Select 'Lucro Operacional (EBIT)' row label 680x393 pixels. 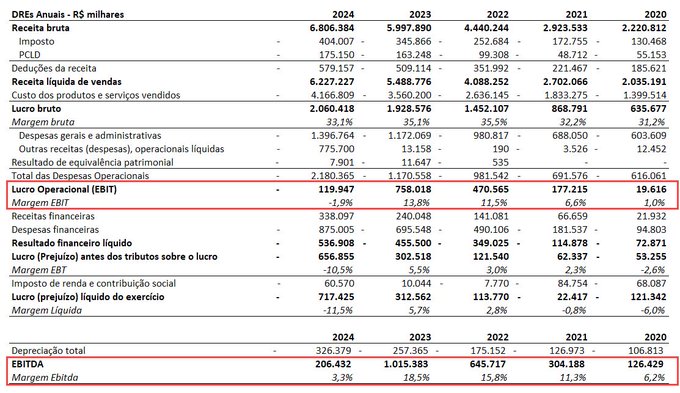pos(64,189)
